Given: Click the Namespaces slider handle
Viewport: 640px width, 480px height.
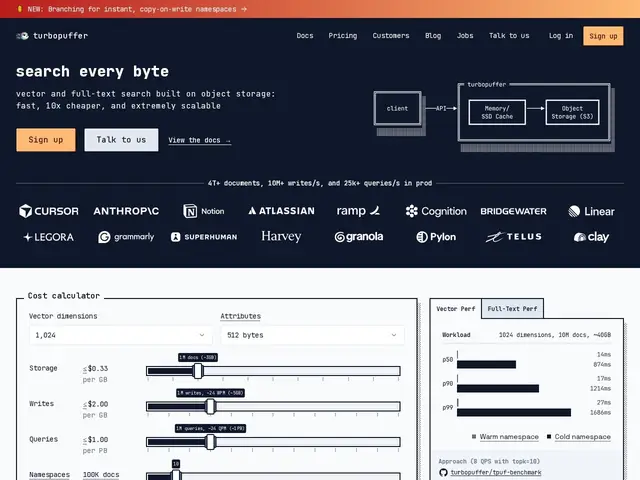Looking at the screenshot, I should tap(176, 476).
